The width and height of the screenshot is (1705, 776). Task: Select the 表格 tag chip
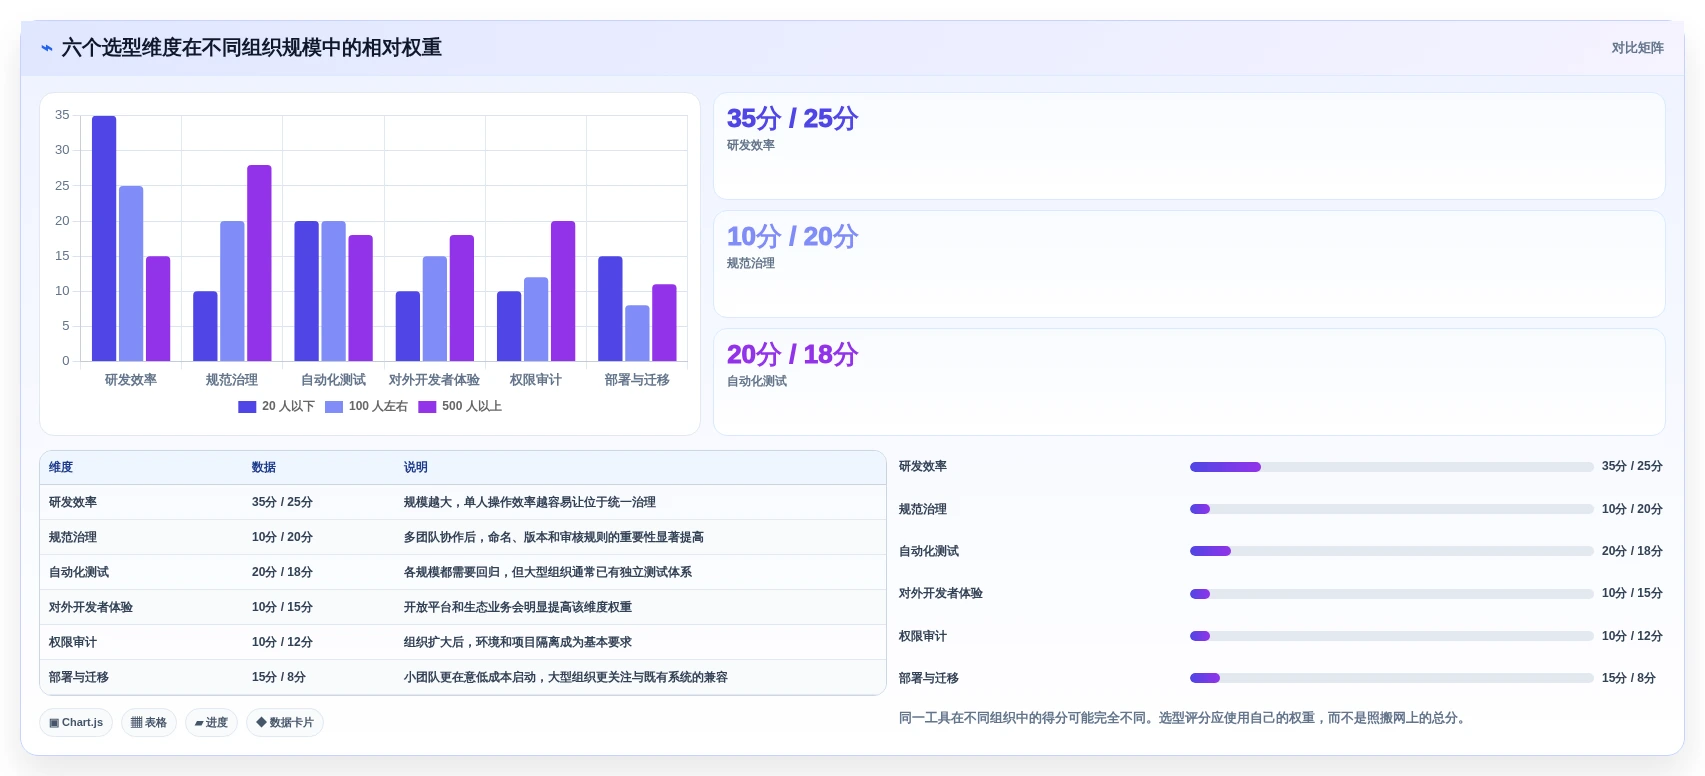(x=149, y=722)
